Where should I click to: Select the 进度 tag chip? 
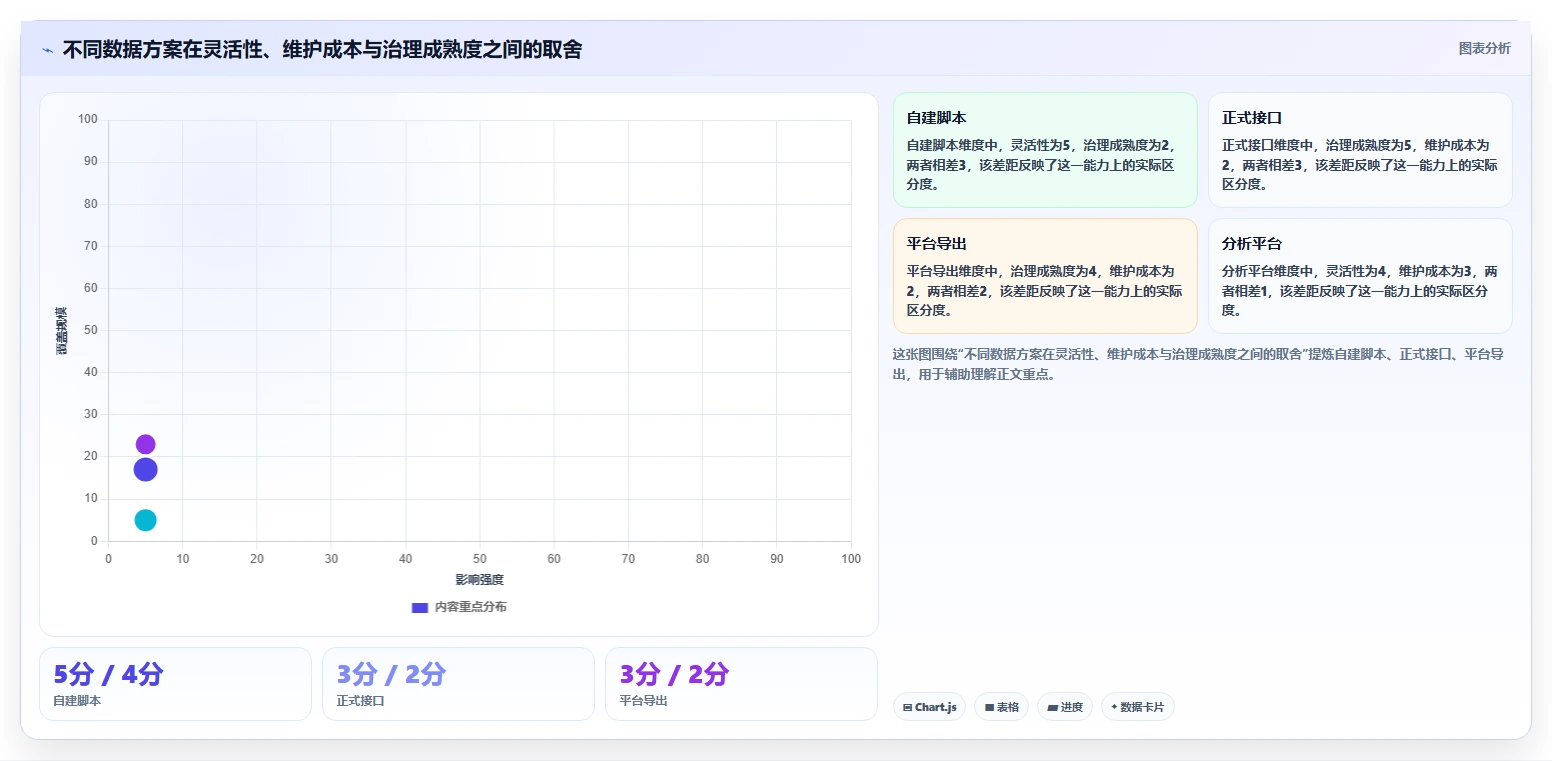pyautogui.click(x=1065, y=707)
